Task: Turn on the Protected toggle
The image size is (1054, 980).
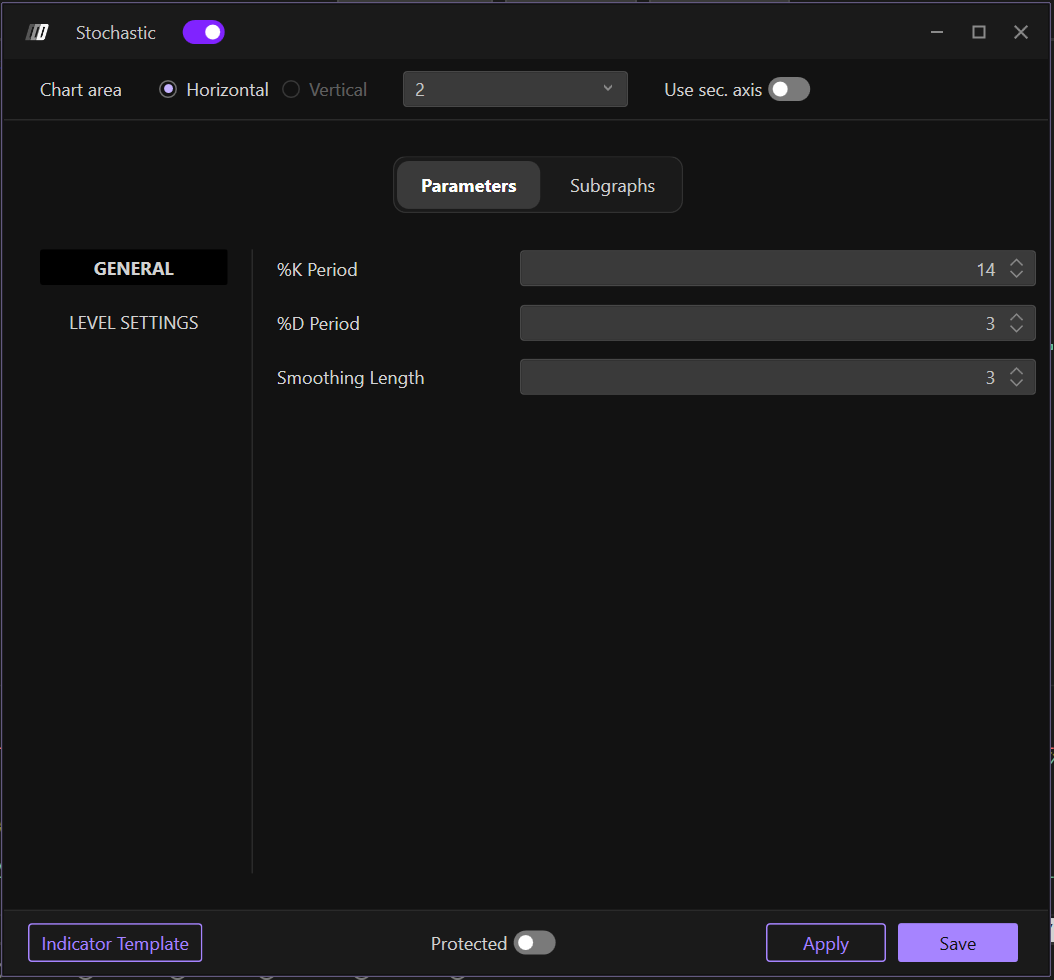Action: click(x=534, y=943)
